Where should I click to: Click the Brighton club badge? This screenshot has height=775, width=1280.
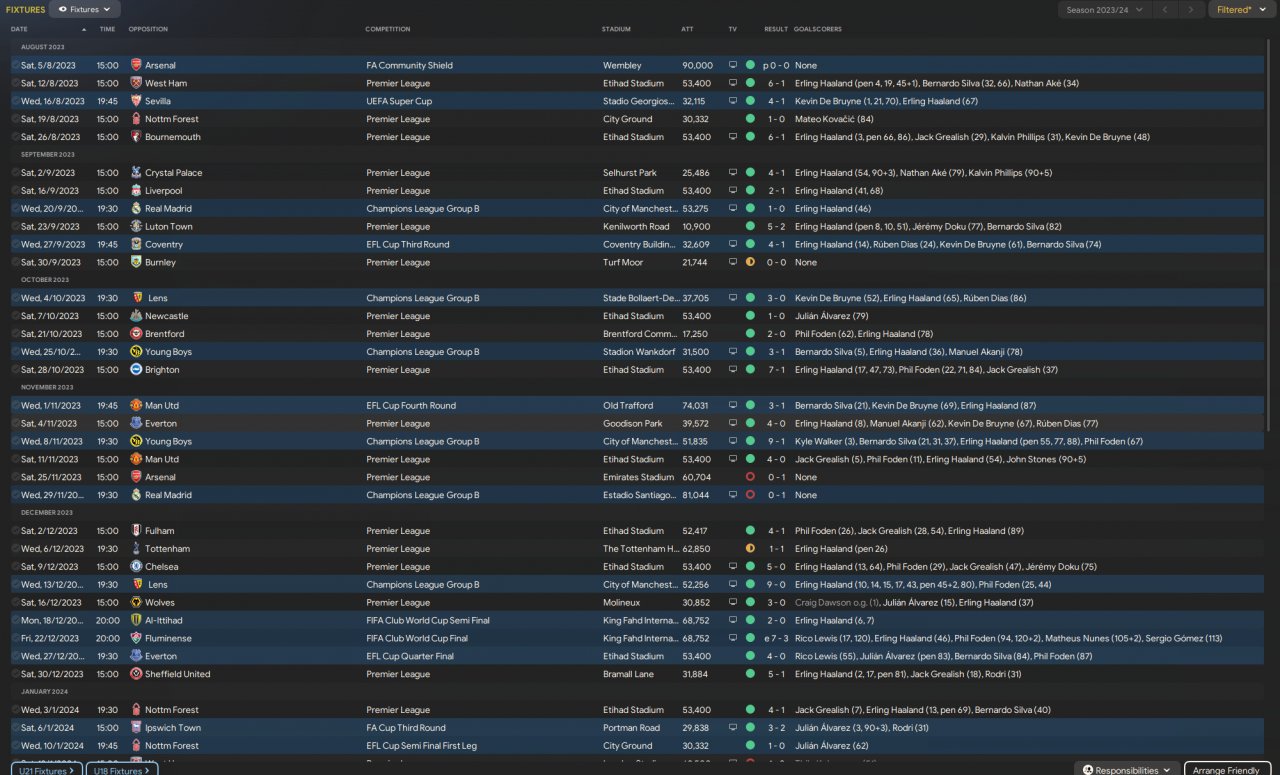pos(135,370)
